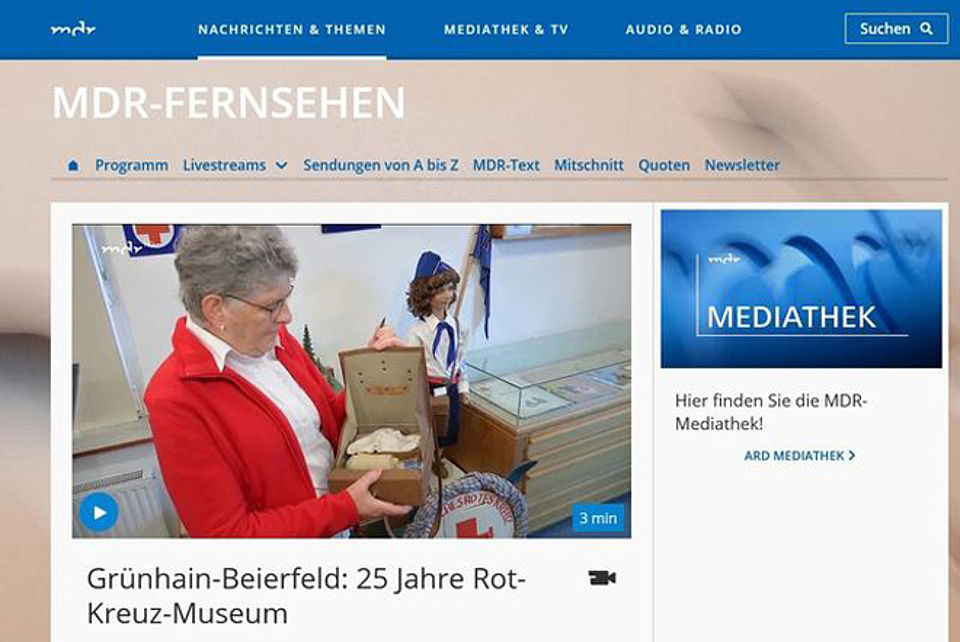
Task: Click the search magnifier icon
Action: pyautogui.click(x=926, y=28)
